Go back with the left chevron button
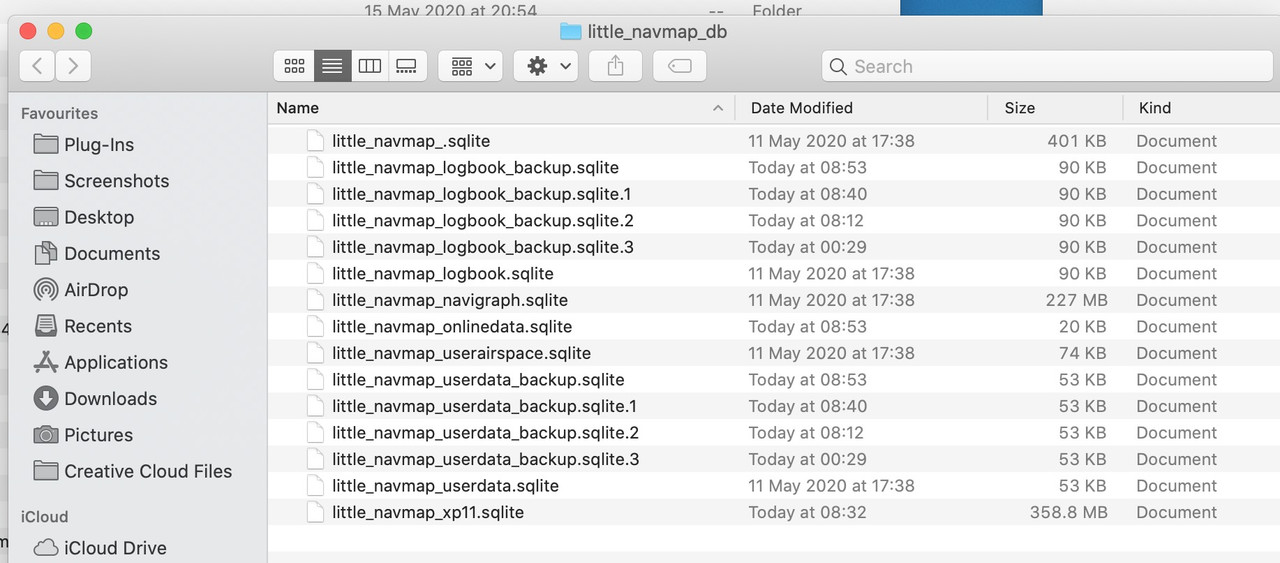The image size is (1280, 563). (37, 66)
